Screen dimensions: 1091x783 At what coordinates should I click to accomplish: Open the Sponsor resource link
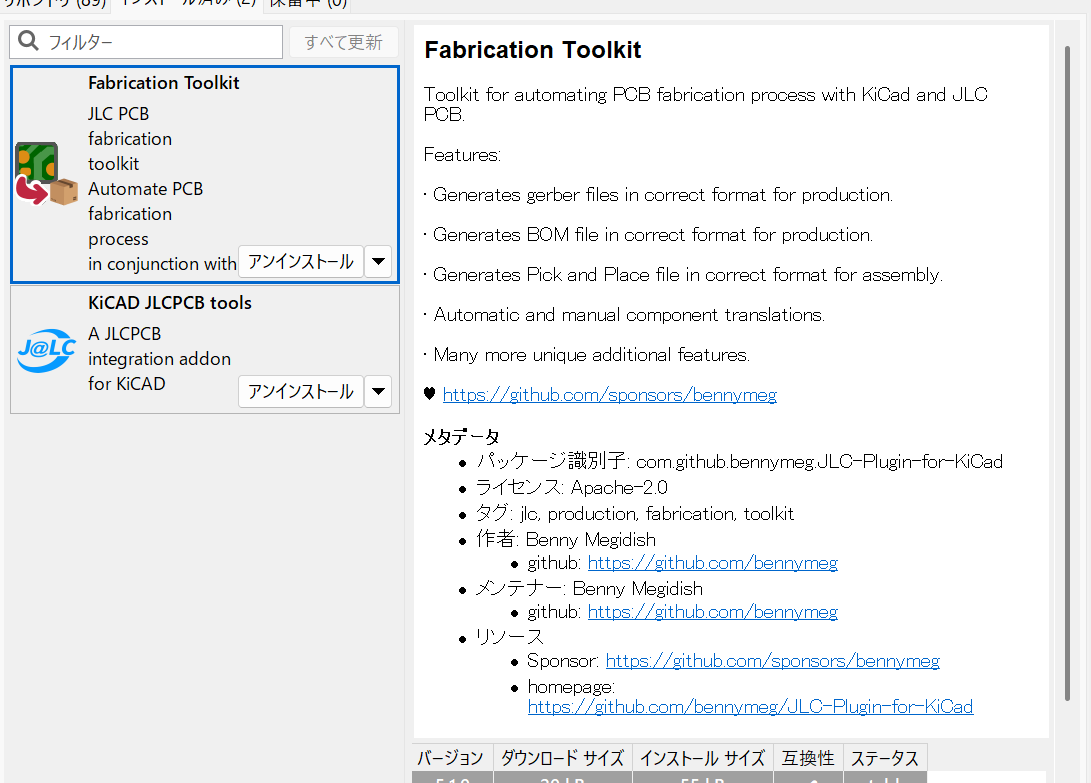pyautogui.click(x=772, y=661)
